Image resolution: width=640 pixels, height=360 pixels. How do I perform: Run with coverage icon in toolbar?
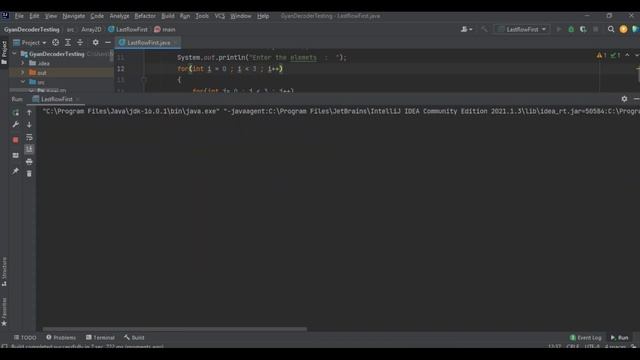(583, 29)
